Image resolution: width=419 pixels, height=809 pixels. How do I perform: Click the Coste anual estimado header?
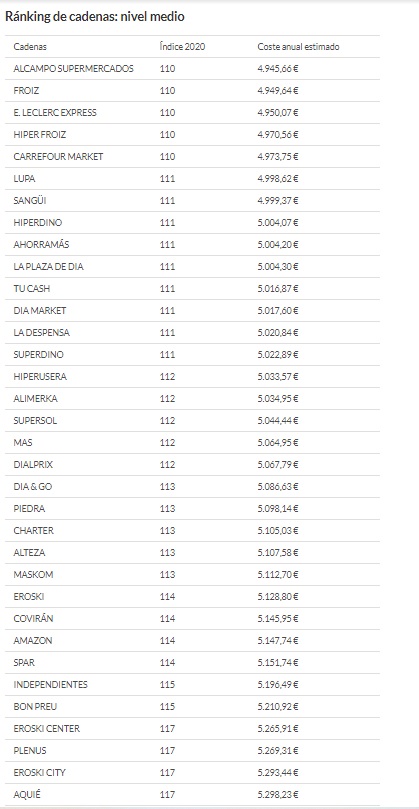(x=298, y=47)
